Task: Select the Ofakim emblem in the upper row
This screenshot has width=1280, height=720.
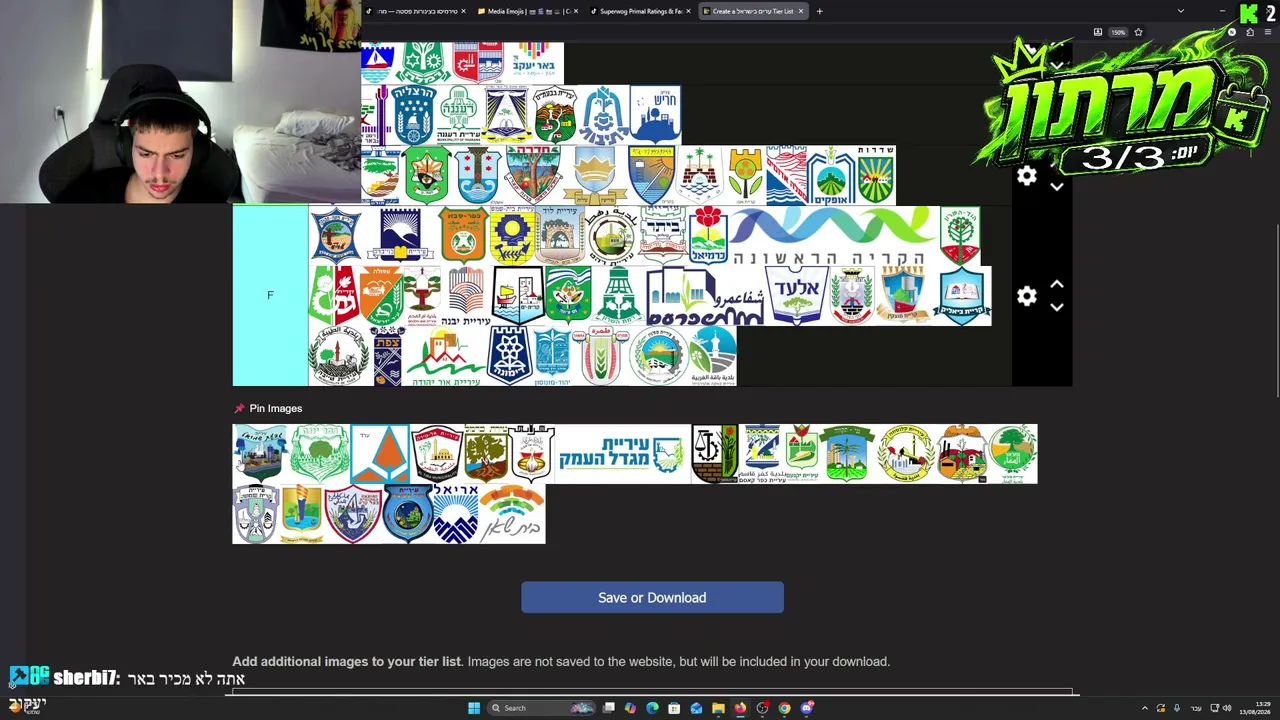Action: [x=831, y=175]
